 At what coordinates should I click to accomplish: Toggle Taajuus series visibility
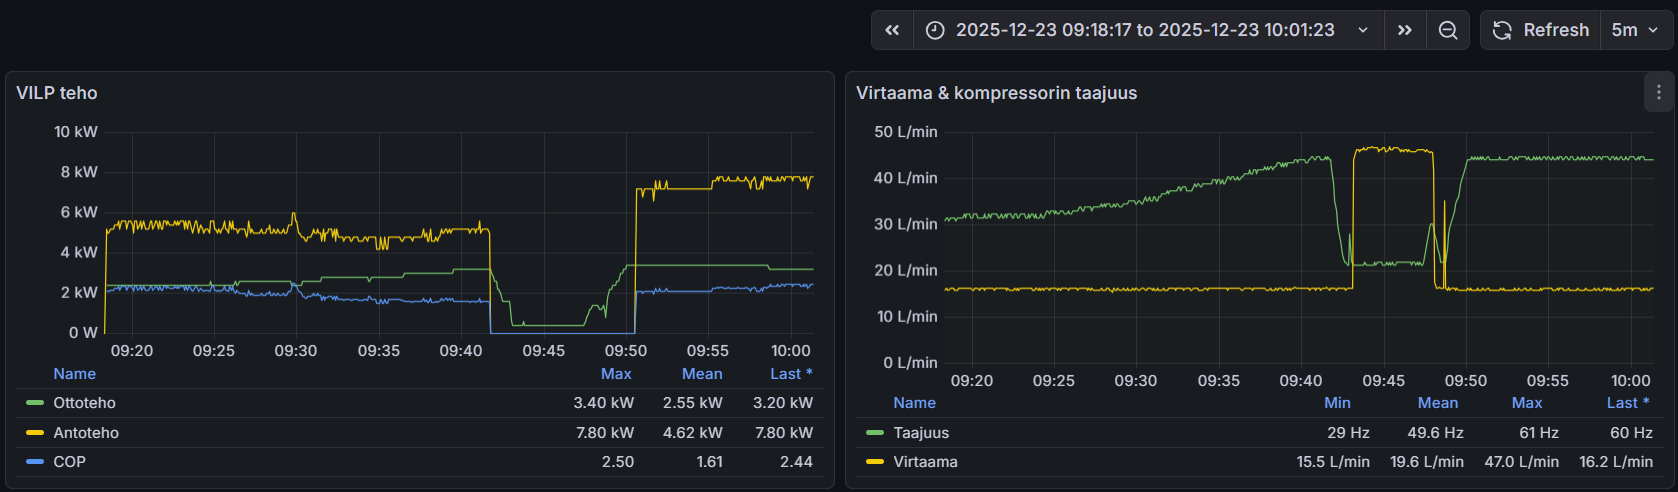pyautogui.click(x=921, y=433)
